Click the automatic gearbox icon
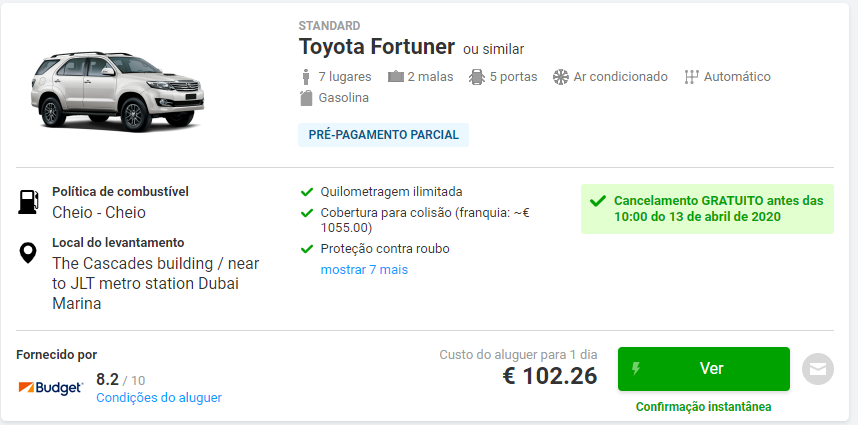 click(x=692, y=77)
